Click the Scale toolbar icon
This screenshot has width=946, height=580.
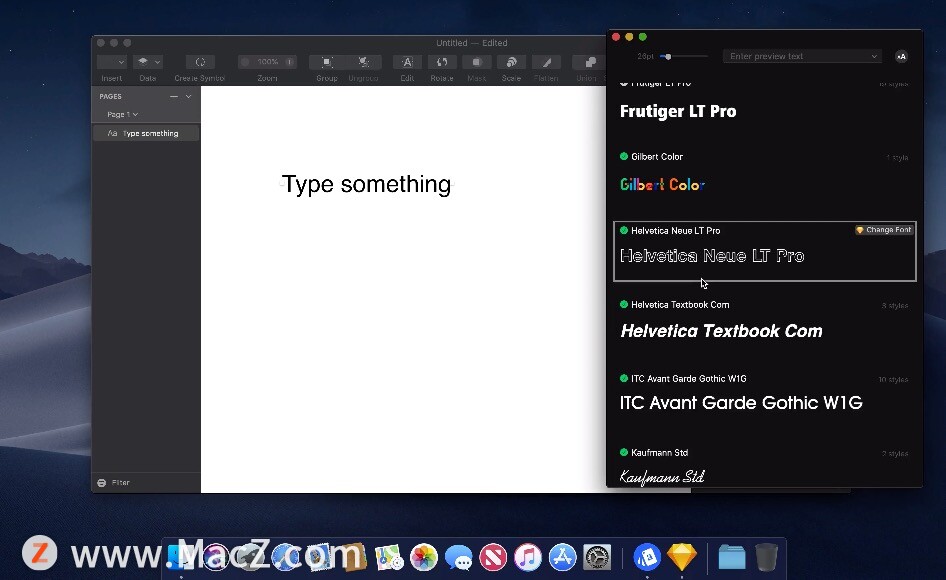coord(511,62)
